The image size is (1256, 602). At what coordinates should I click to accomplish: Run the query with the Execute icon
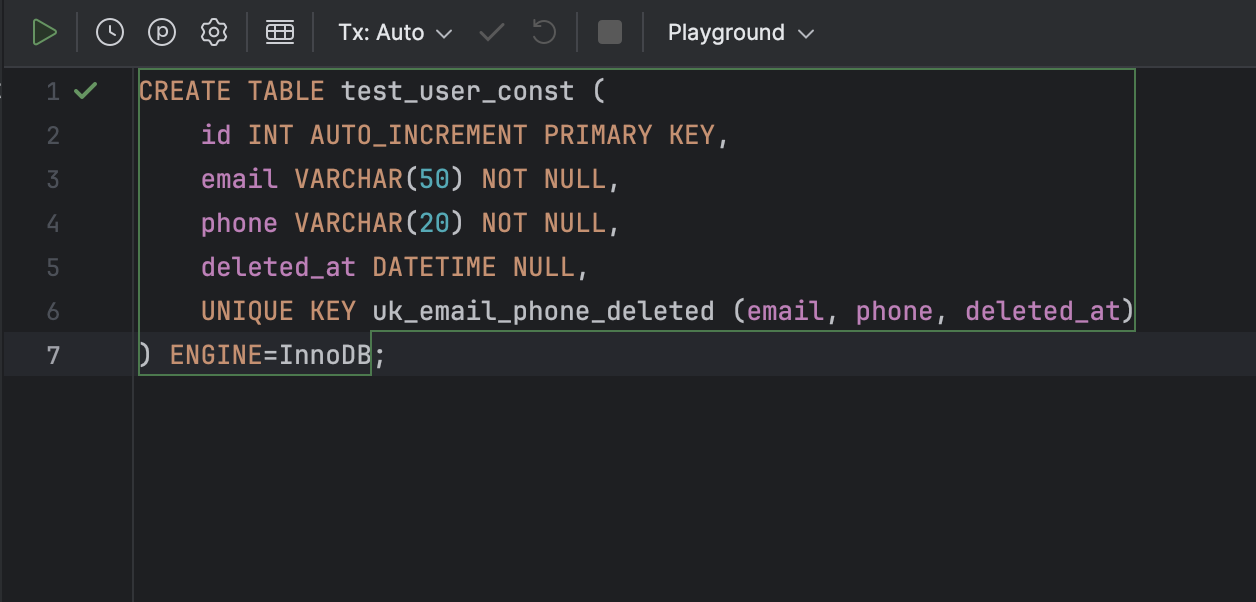44,32
